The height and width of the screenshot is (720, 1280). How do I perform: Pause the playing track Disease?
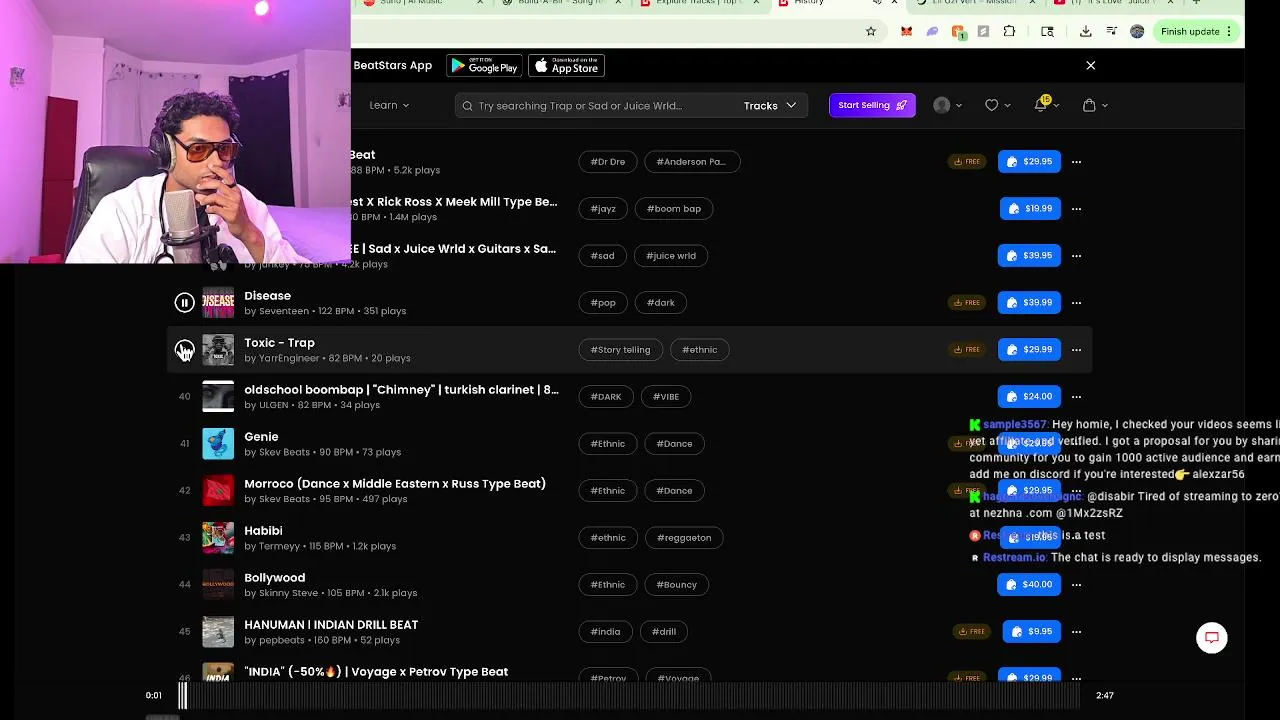coord(184,302)
